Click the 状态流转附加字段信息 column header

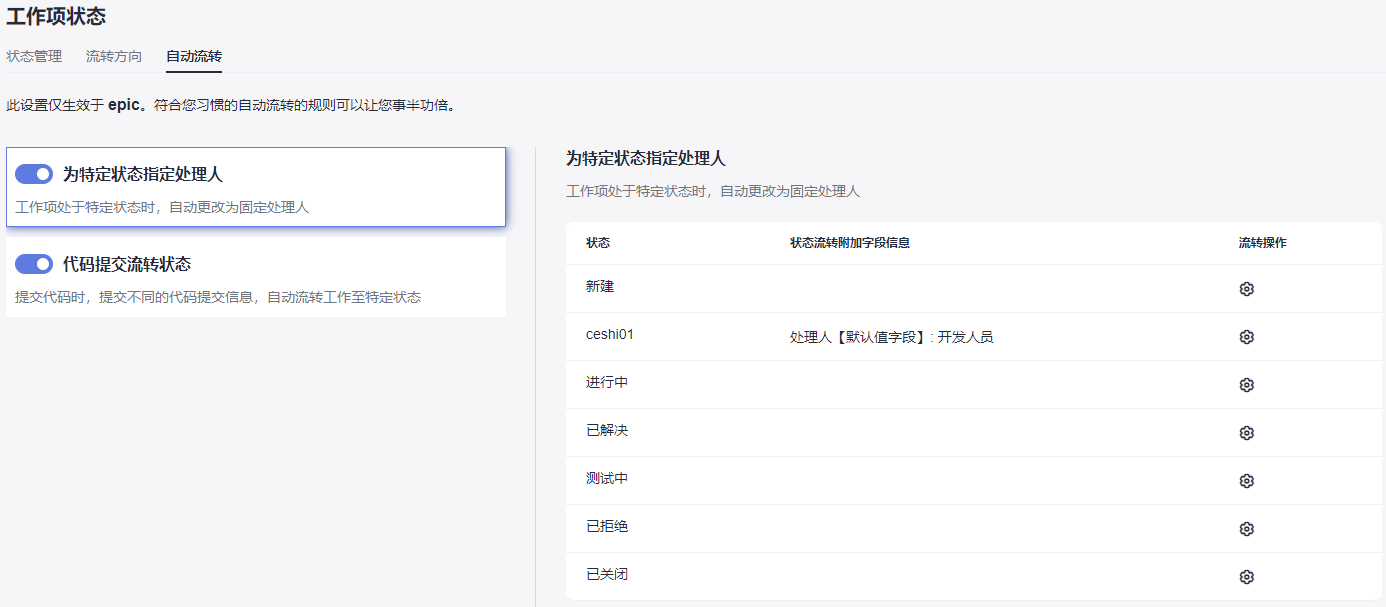click(849, 243)
